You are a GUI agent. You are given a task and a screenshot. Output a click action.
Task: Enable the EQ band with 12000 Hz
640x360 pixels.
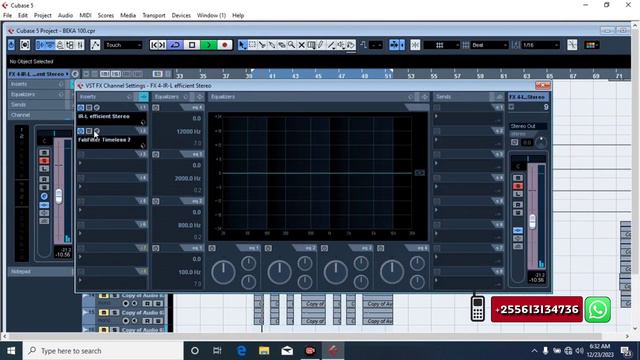pos(156,108)
